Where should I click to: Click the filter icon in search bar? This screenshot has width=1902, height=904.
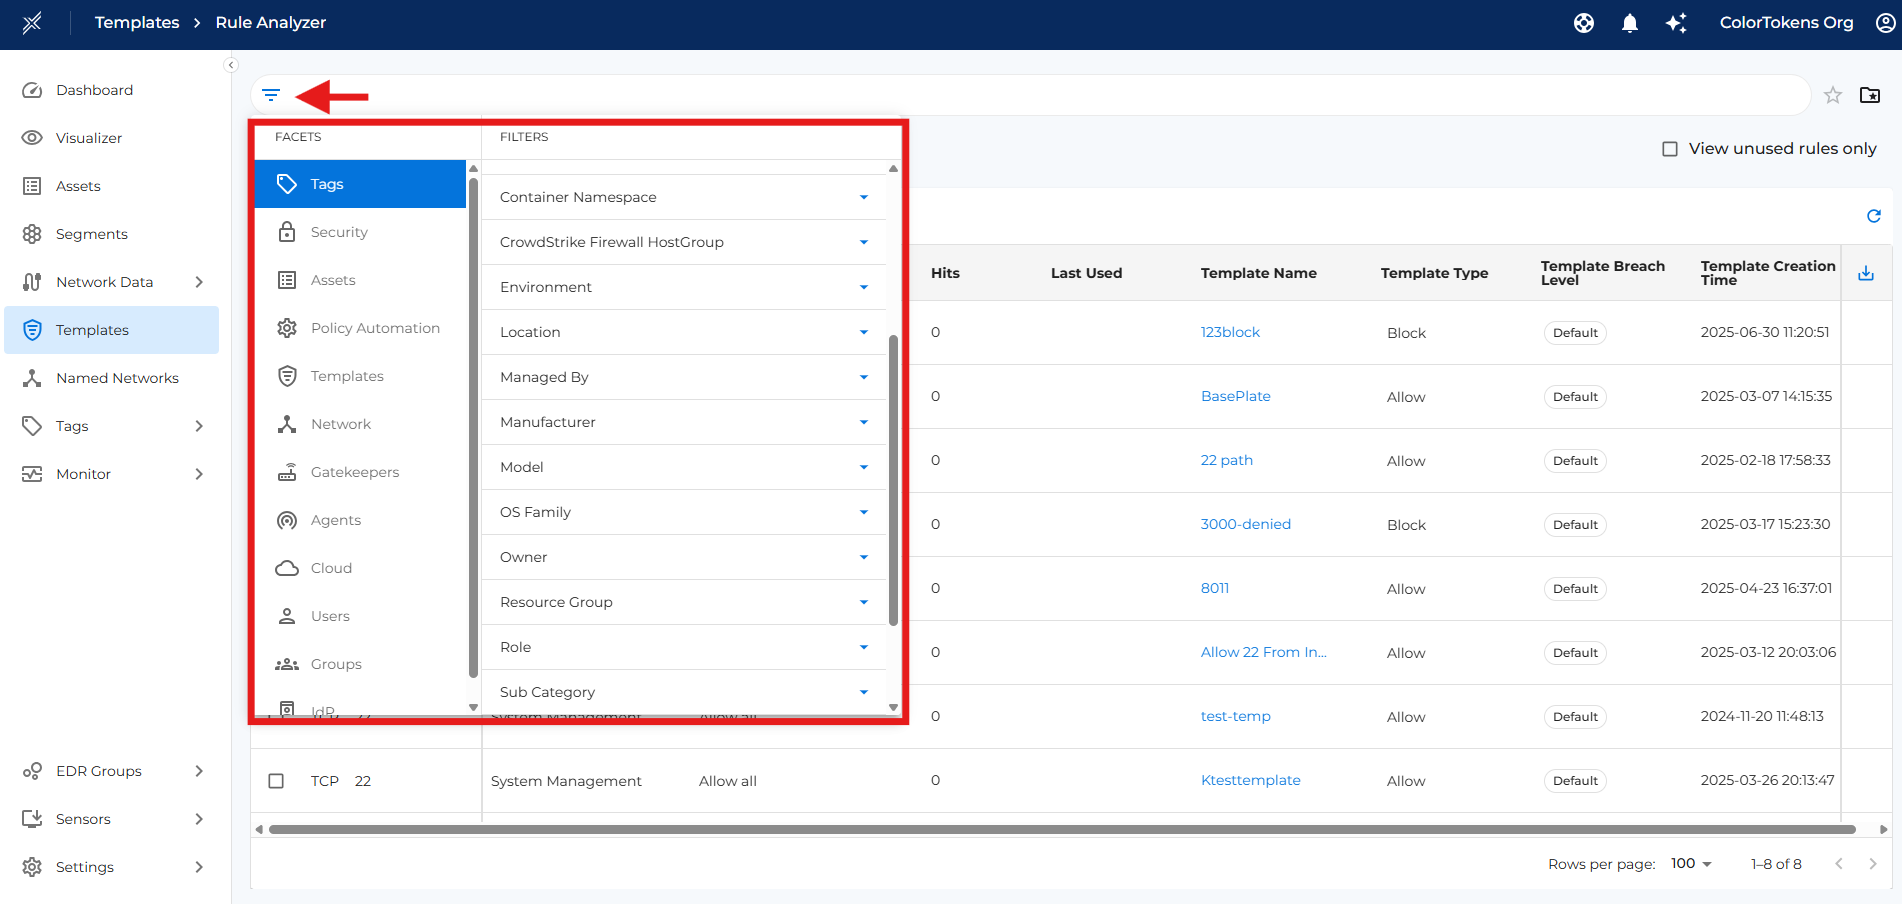pyautogui.click(x=271, y=95)
